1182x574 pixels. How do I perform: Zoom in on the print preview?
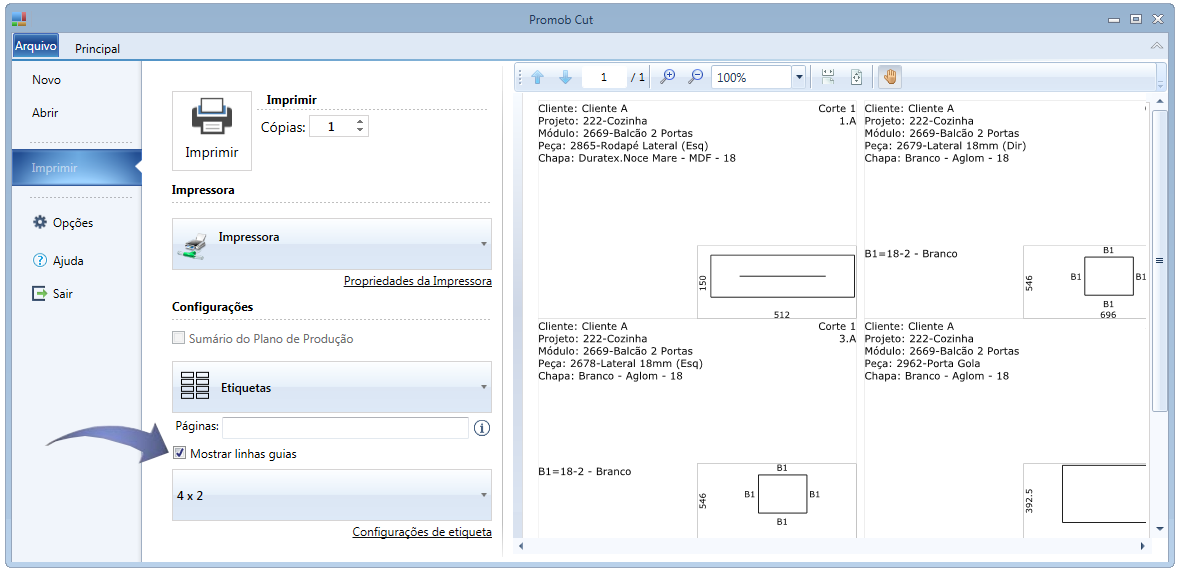coord(667,77)
